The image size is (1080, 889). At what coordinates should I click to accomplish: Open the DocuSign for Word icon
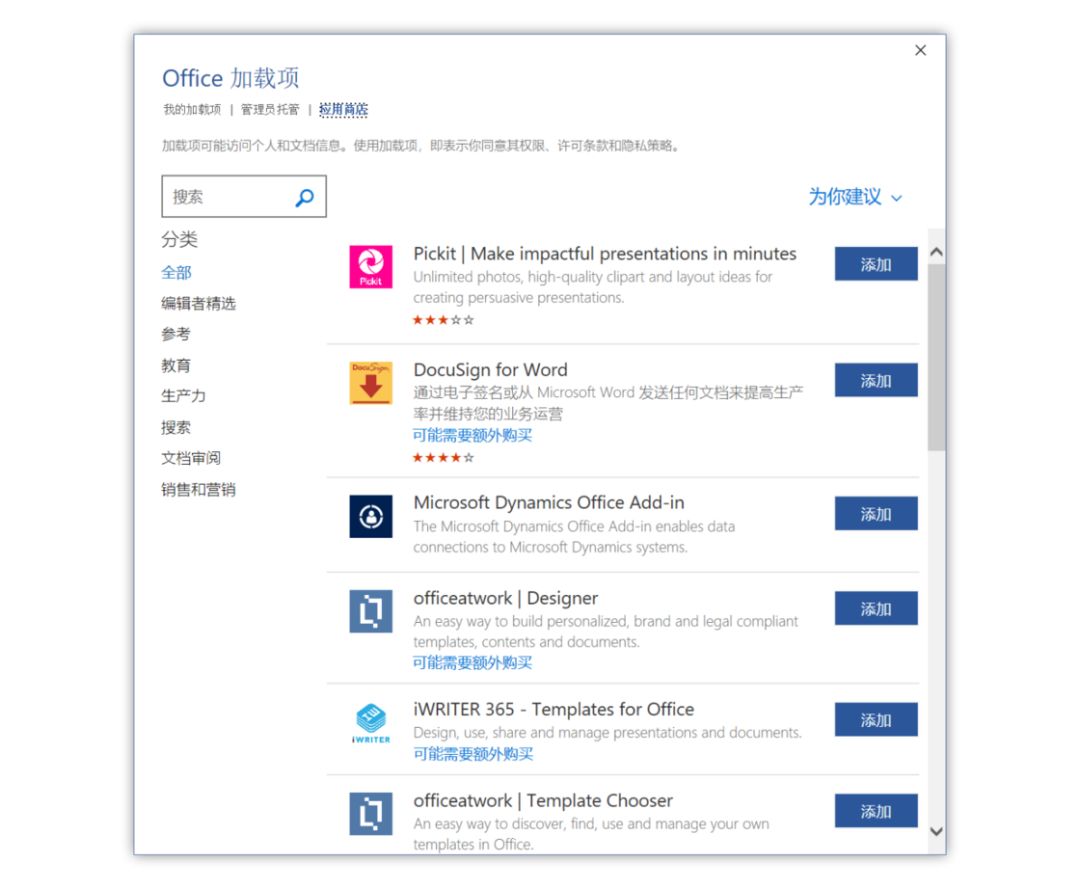pos(371,383)
